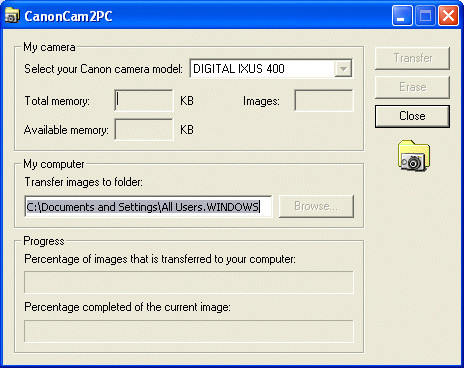Image resolution: width=465 pixels, height=369 pixels.
Task: Click the Transfer button
Action: click(412, 58)
